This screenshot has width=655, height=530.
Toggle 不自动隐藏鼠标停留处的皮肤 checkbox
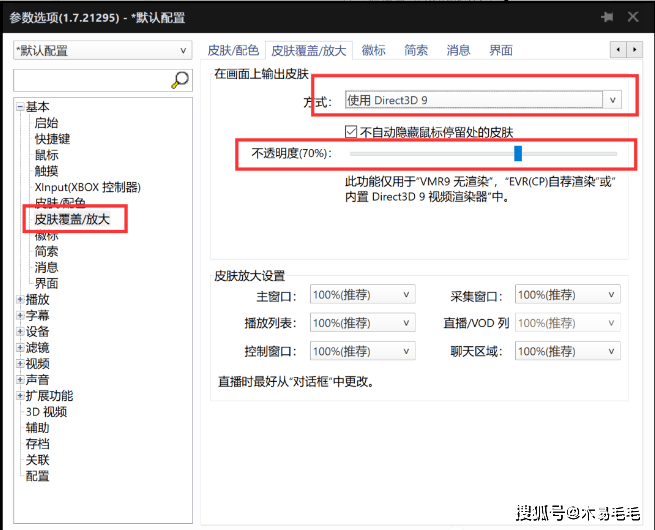coord(351,132)
